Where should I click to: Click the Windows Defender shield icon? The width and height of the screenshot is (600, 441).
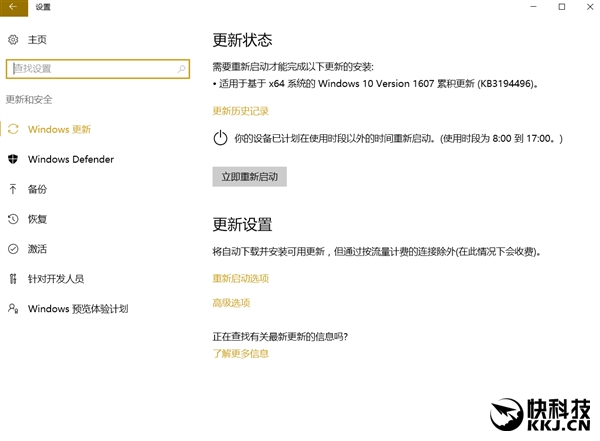tap(13, 159)
